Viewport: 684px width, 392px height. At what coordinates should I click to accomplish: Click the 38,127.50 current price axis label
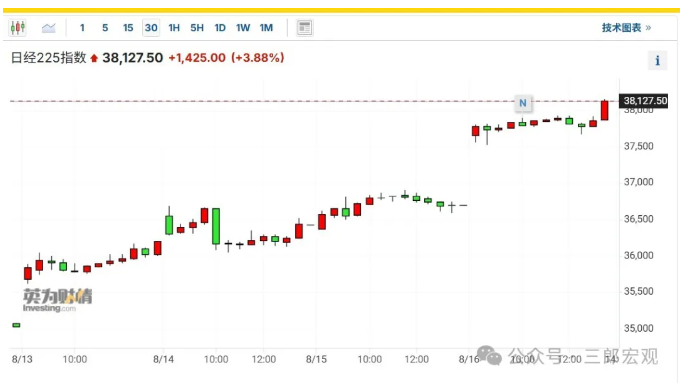643,101
